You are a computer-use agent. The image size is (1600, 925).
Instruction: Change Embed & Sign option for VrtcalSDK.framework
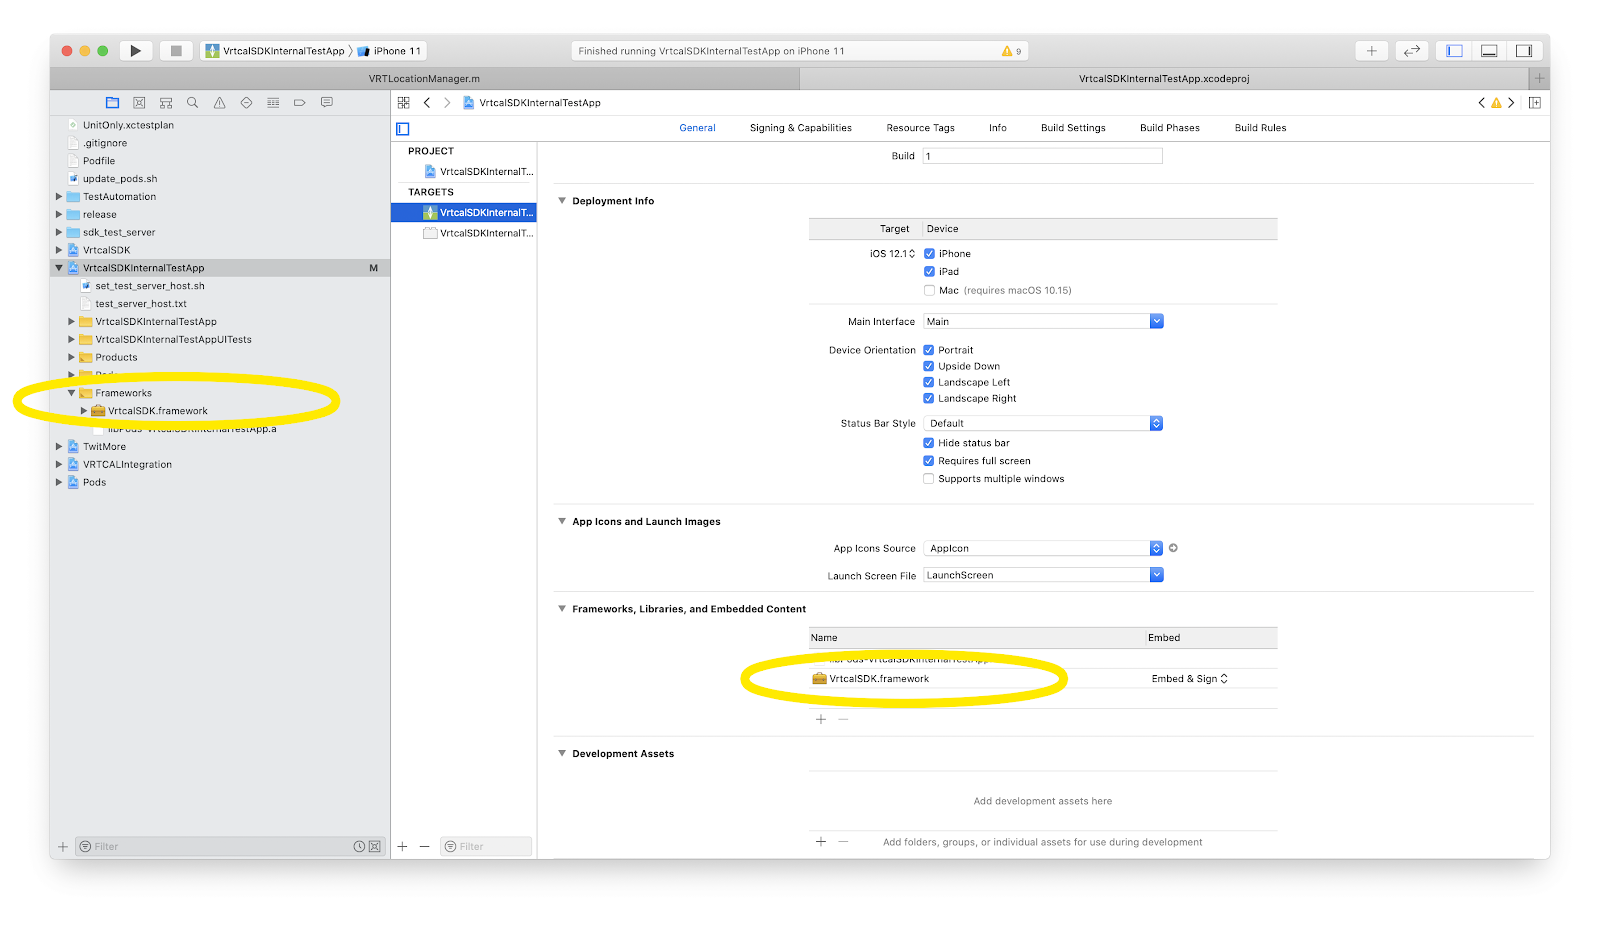pyautogui.click(x=1189, y=679)
